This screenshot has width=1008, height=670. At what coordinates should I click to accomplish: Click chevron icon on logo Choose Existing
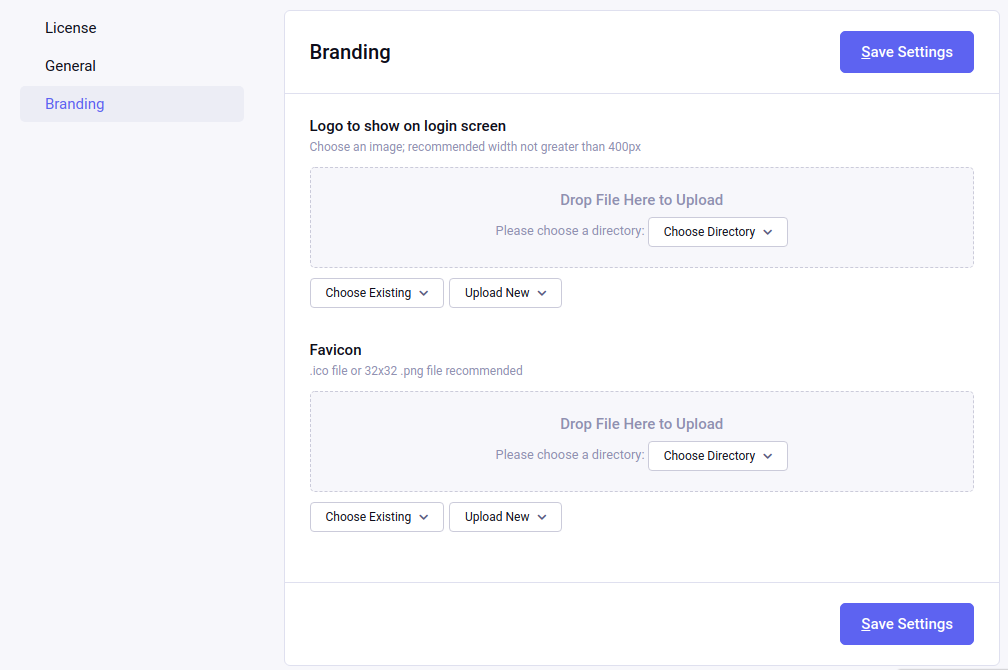point(424,293)
